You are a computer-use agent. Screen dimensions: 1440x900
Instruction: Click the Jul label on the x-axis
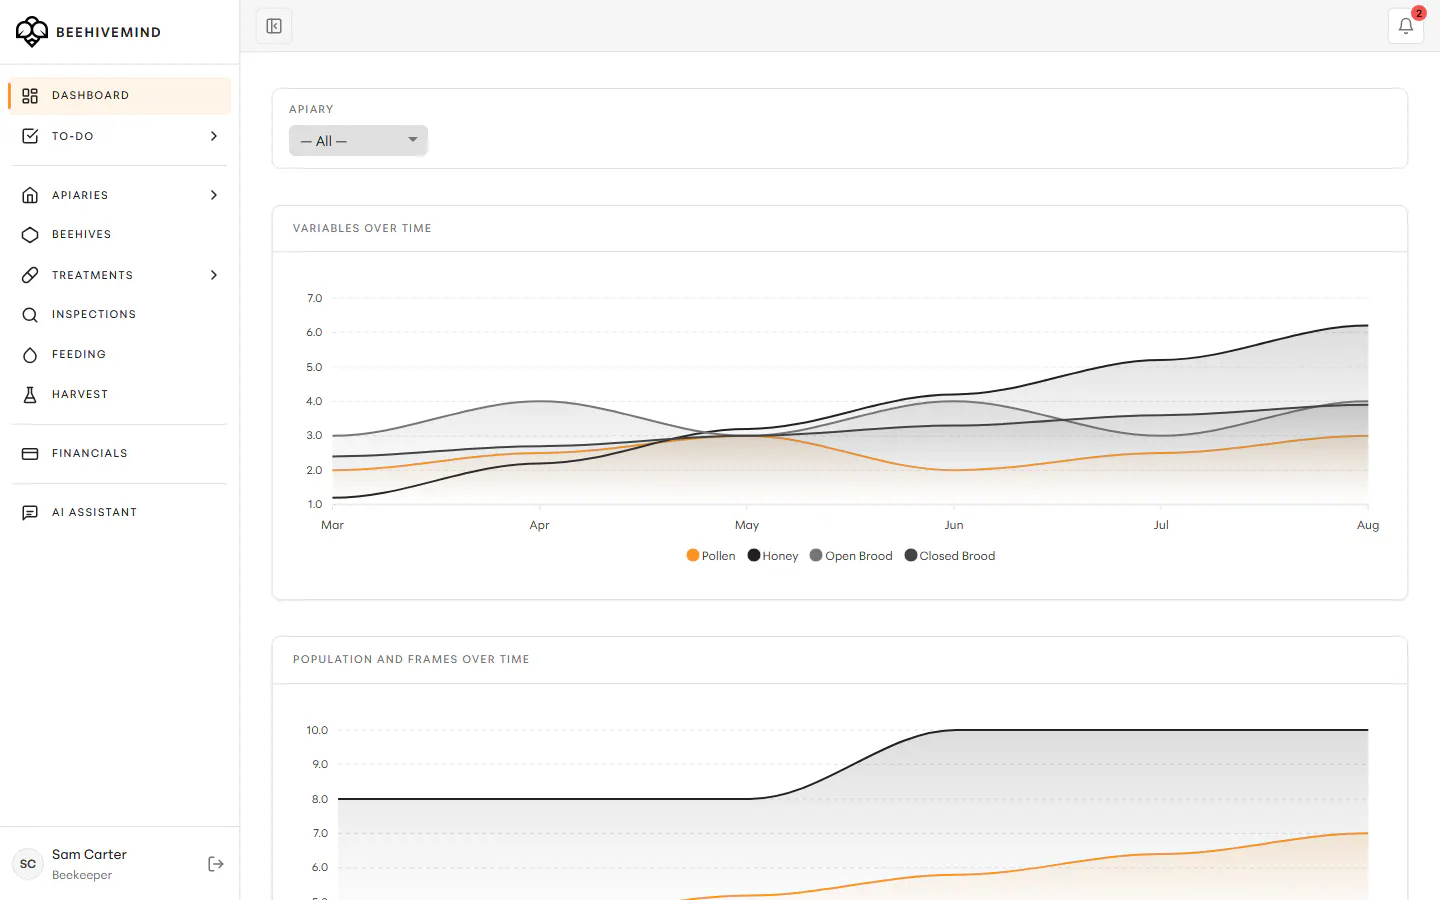pyautogui.click(x=1161, y=526)
